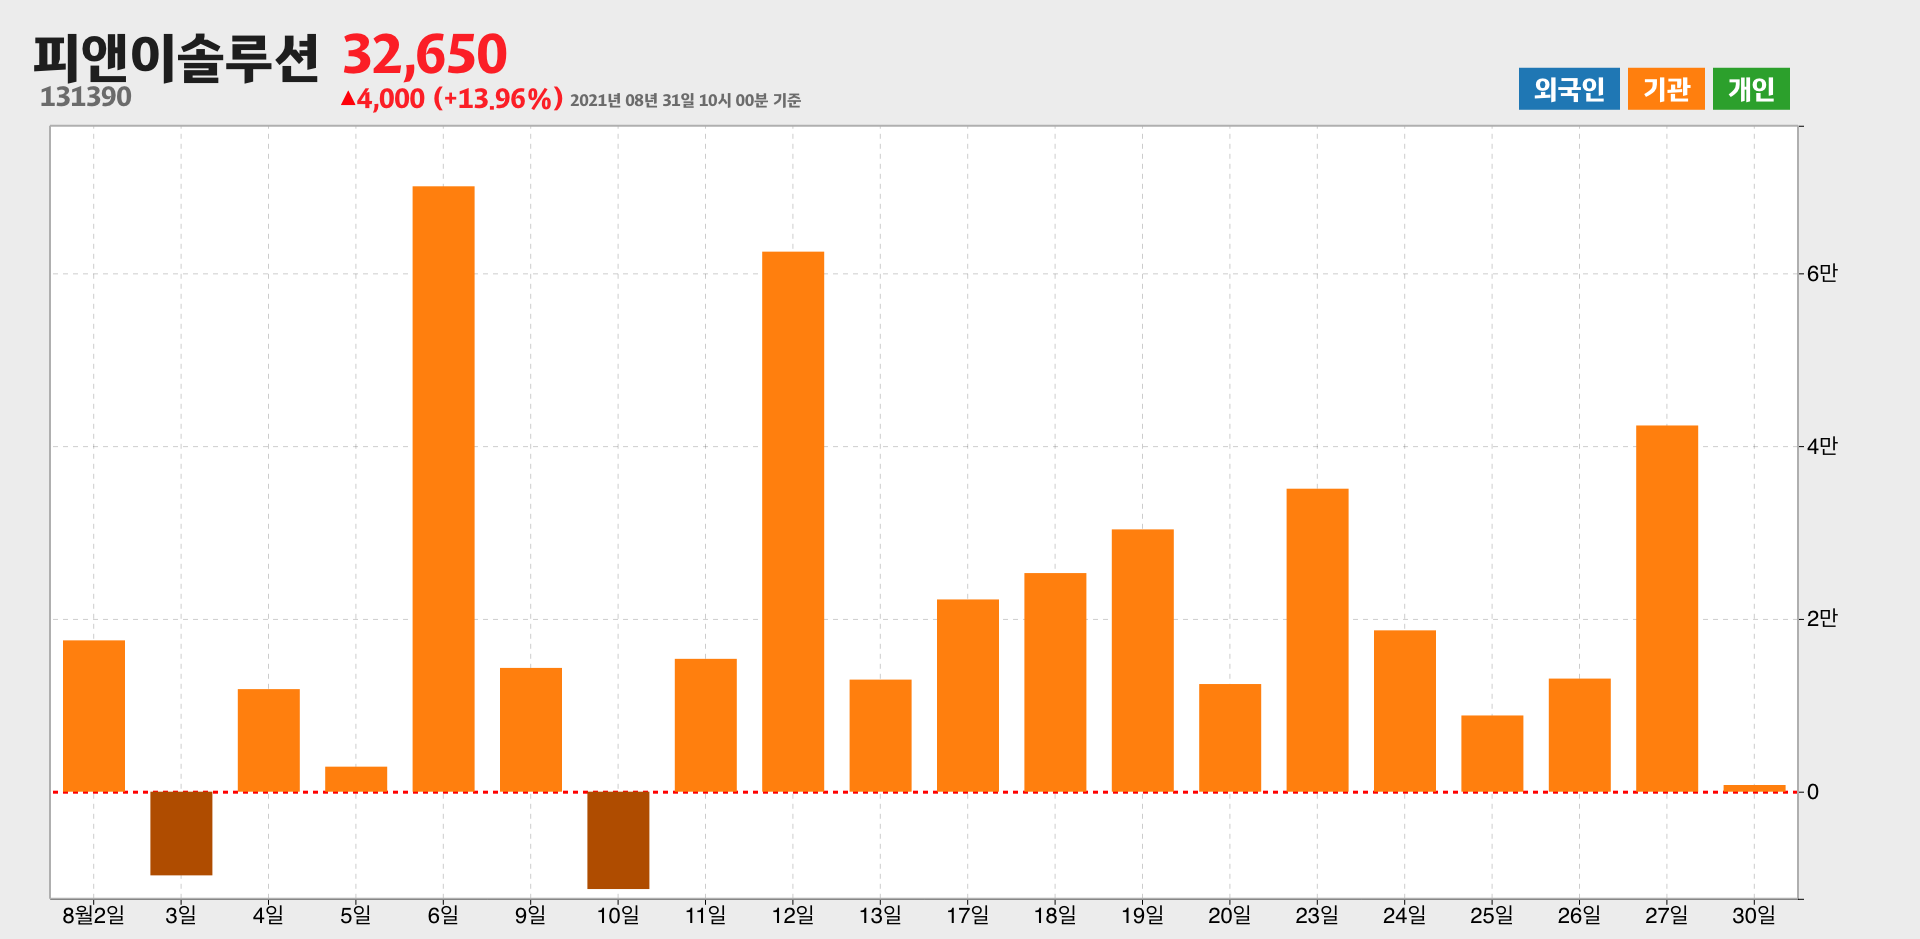Click the 2만 y-axis label
This screenshot has width=1920, height=939.
point(1822,619)
